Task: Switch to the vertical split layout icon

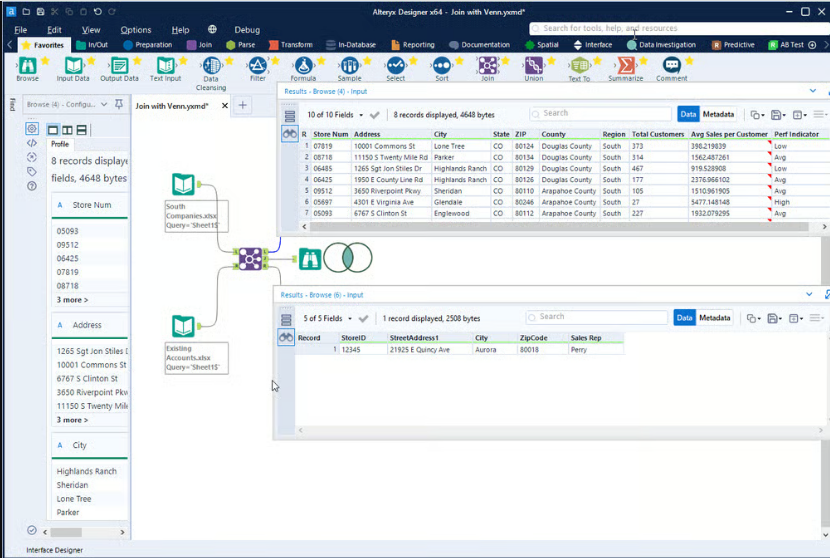Action: point(67,130)
